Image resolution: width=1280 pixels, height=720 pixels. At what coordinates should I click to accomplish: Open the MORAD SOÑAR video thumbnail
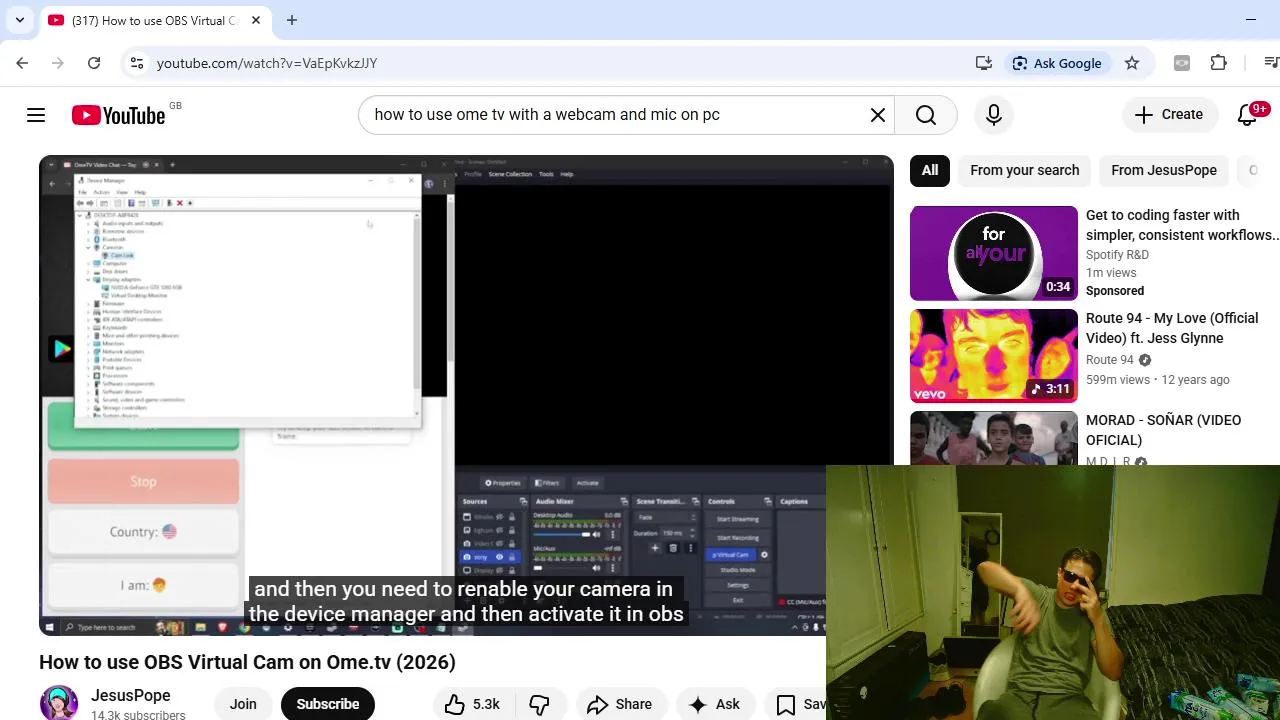point(994,438)
